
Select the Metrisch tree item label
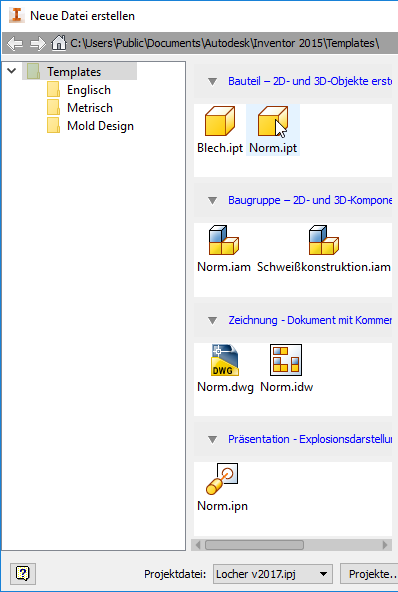tap(90, 108)
